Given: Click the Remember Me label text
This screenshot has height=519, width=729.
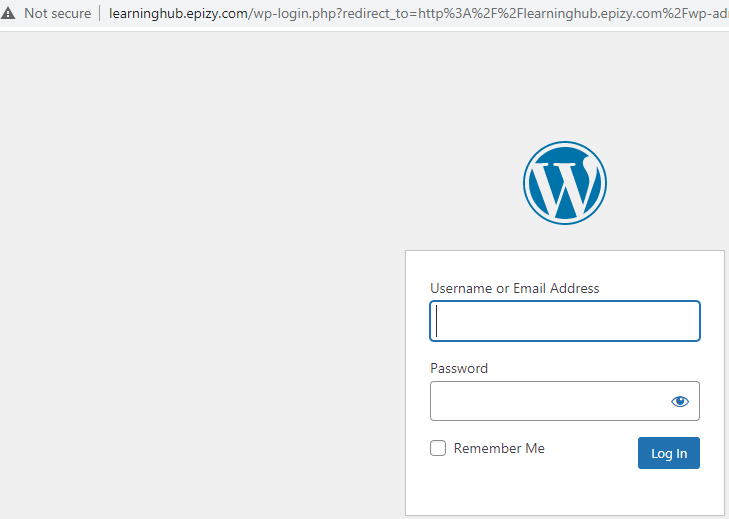Looking at the screenshot, I should (499, 448).
